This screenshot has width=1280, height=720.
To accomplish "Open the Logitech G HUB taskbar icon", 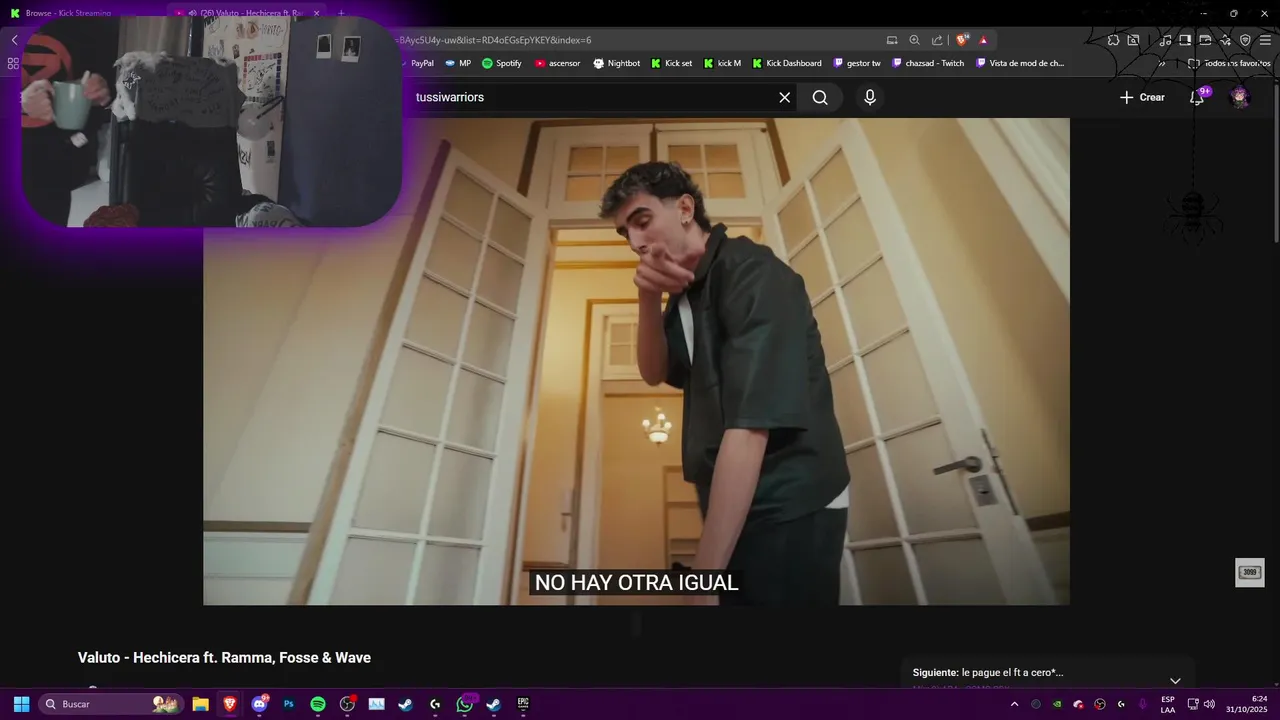I will pos(435,704).
